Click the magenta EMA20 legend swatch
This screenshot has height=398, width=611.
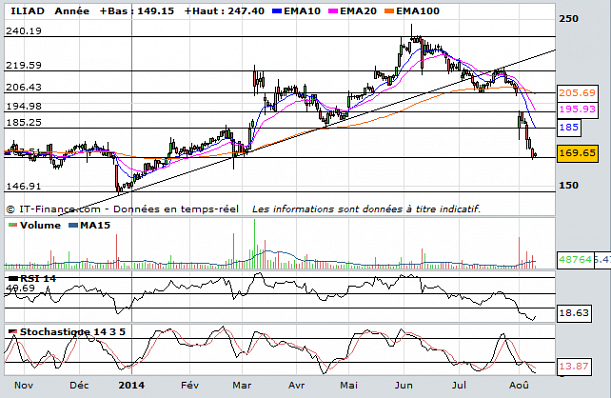[x=333, y=11]
